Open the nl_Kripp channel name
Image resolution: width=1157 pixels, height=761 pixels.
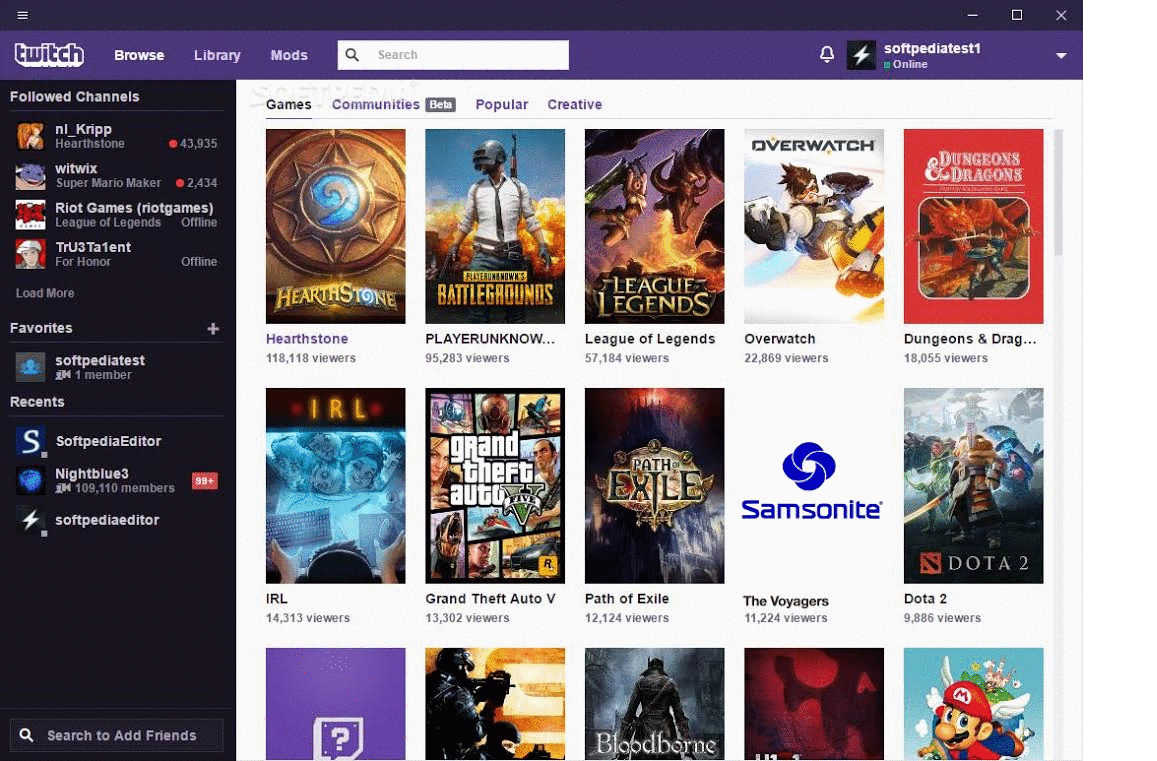tap(83, 129)
